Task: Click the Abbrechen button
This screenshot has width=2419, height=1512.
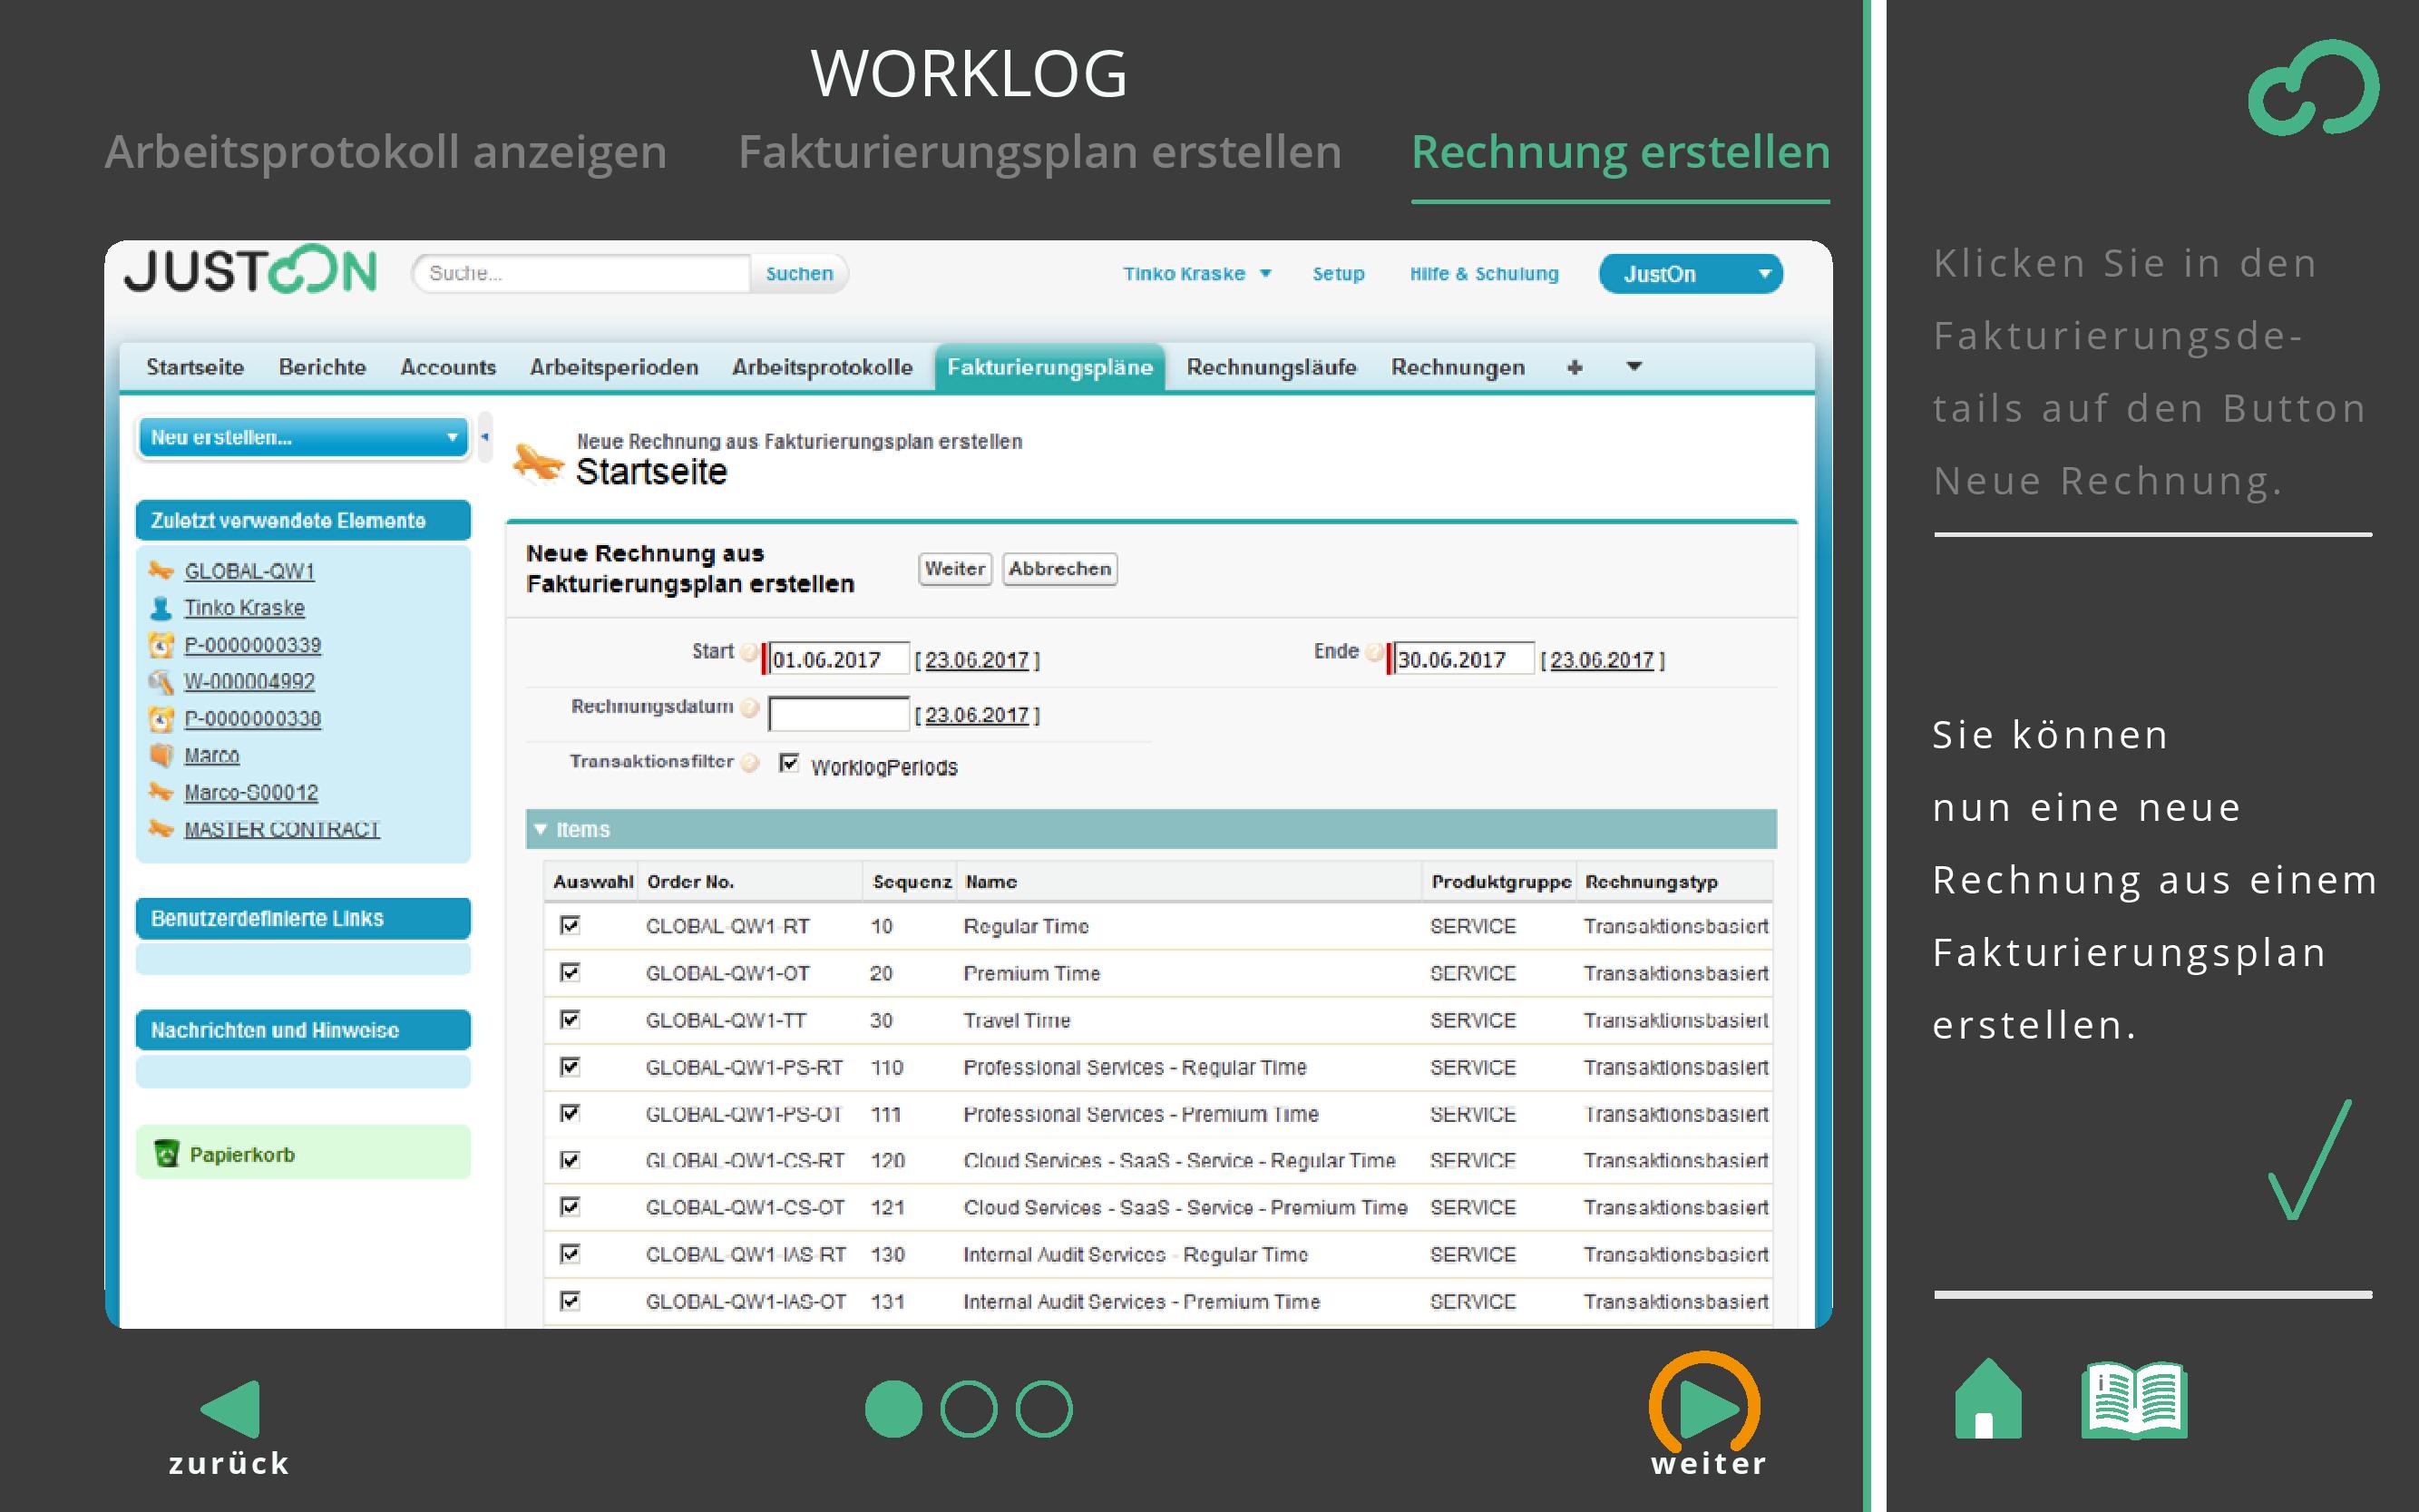Action: pyautogui.click(x=1059, y=569)
